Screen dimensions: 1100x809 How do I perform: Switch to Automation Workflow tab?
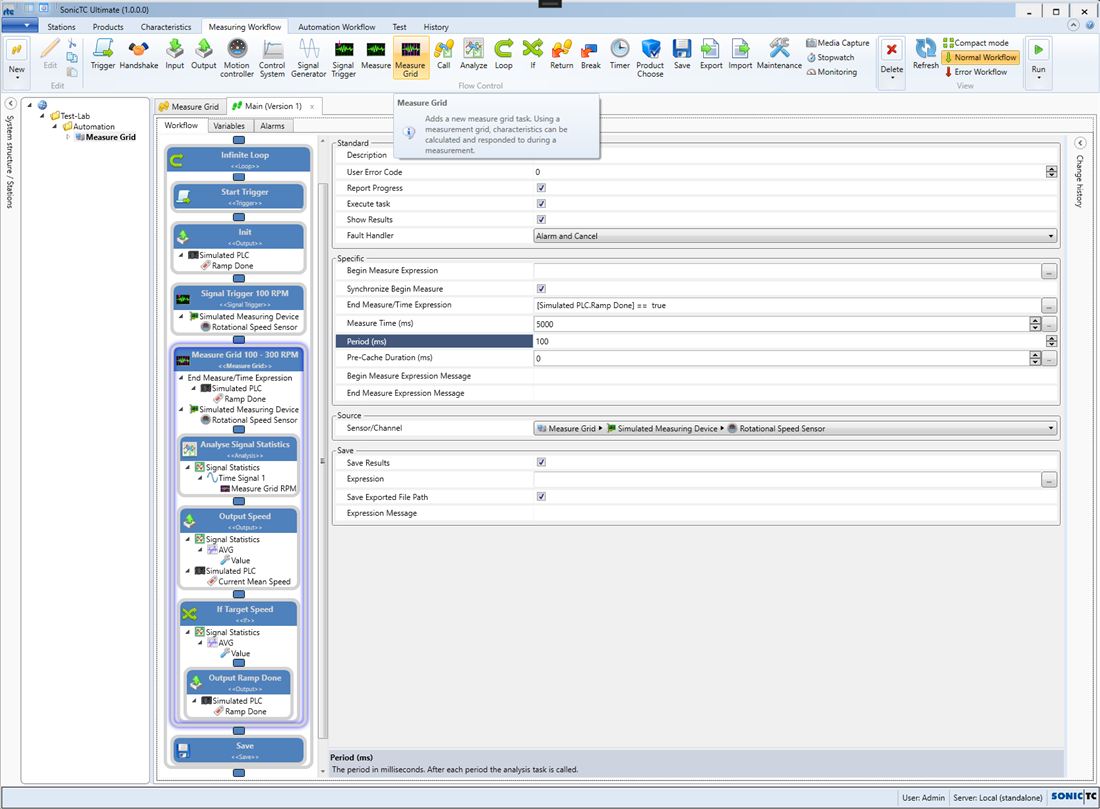pyautogui.click(x=337, y=27)
